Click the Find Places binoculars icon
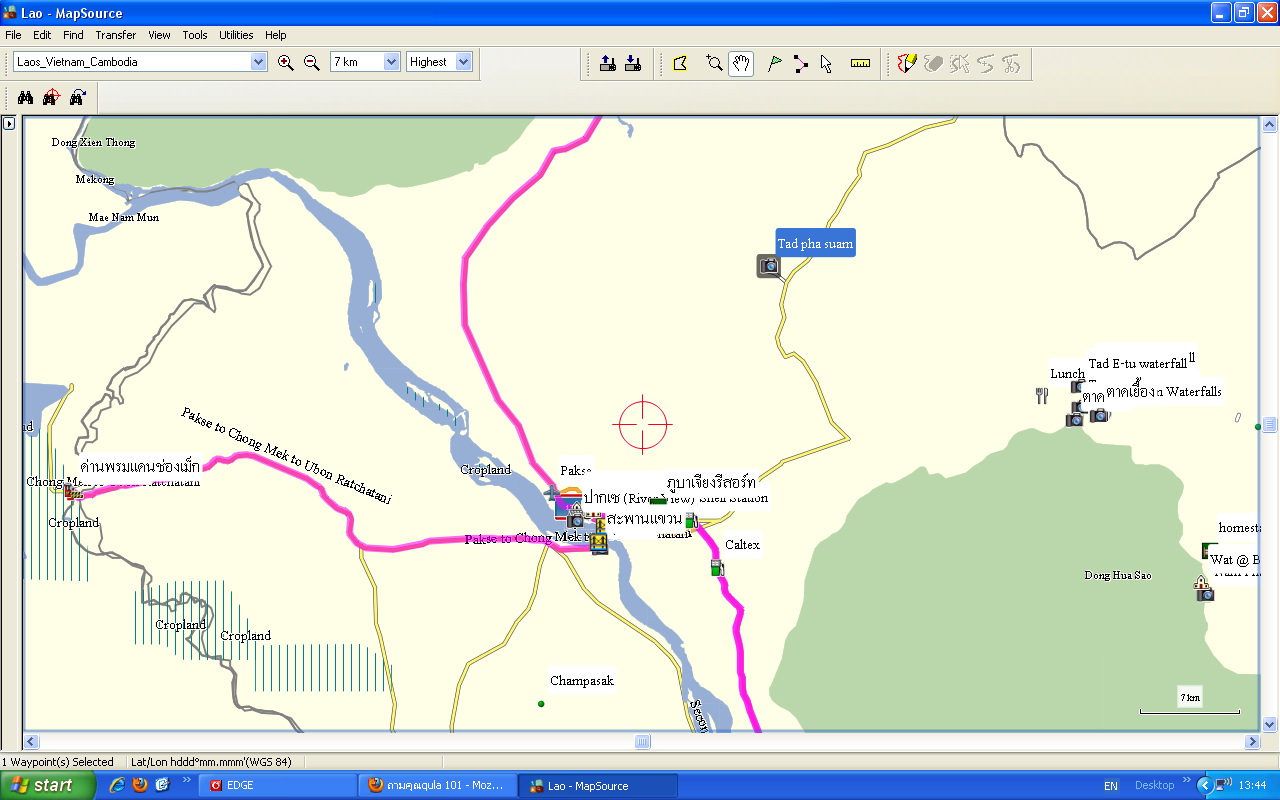Screen dimensions: 1280x800 [x=26, y=97]
